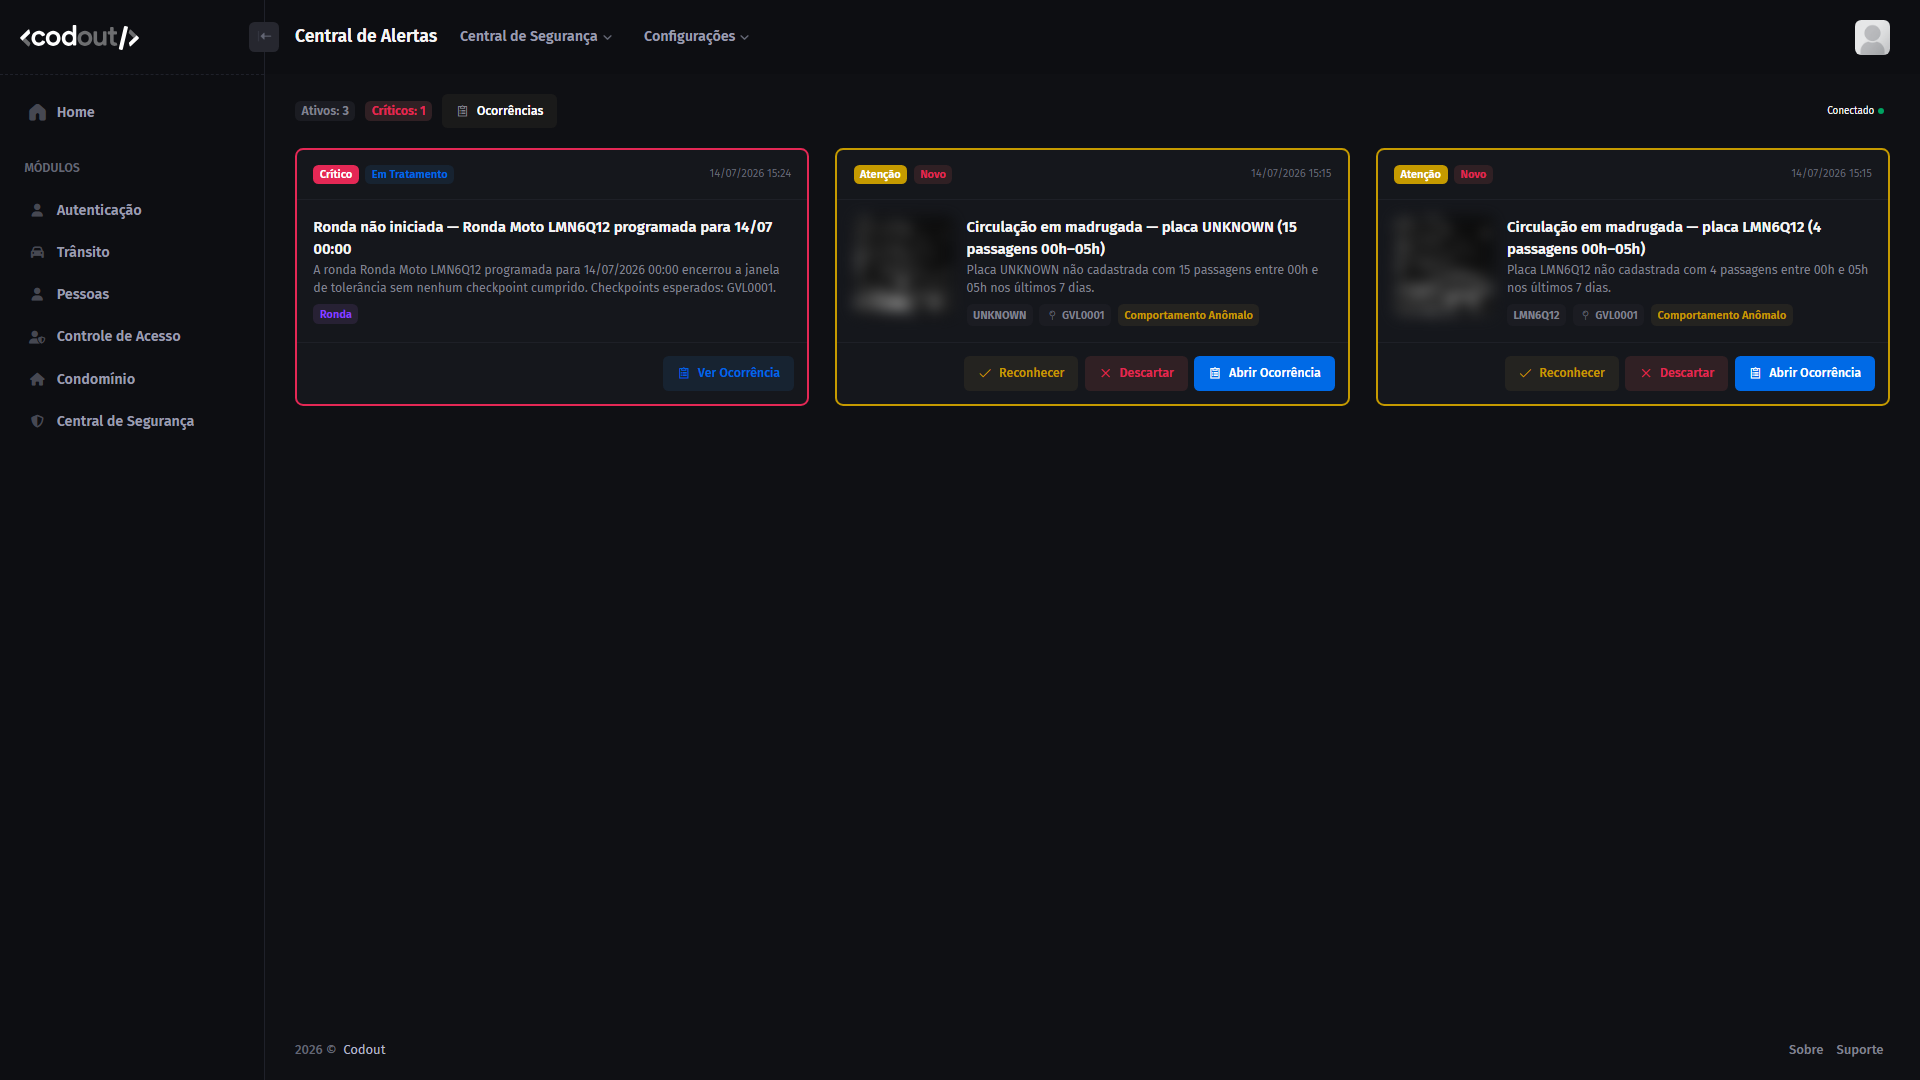Open Controle de Acesso icon
Viewport: 1920px width, 1080px height.
(x=37, y=336)
